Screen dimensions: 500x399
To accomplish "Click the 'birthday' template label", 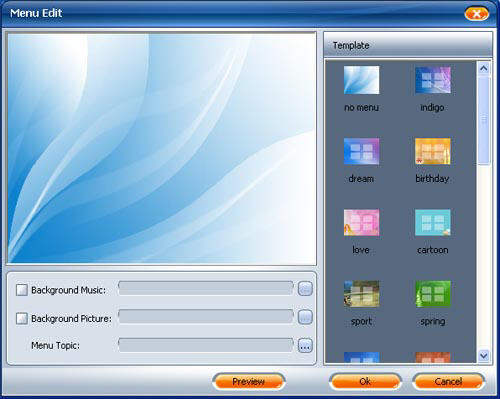I will 432,179.
